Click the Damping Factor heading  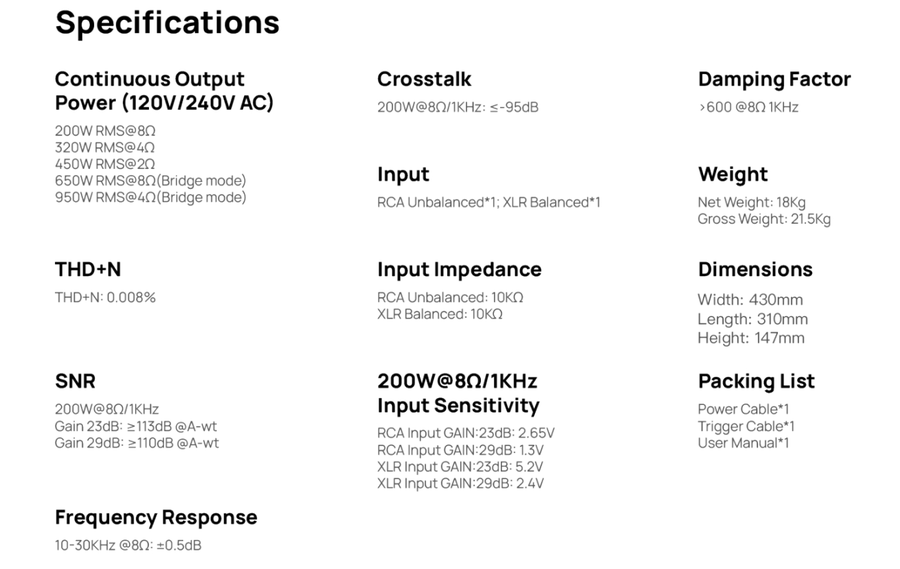coord(774,79)
